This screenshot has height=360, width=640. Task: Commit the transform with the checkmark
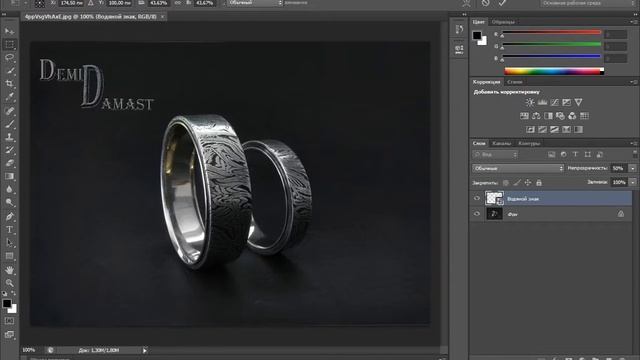click(x=502, y=3)
